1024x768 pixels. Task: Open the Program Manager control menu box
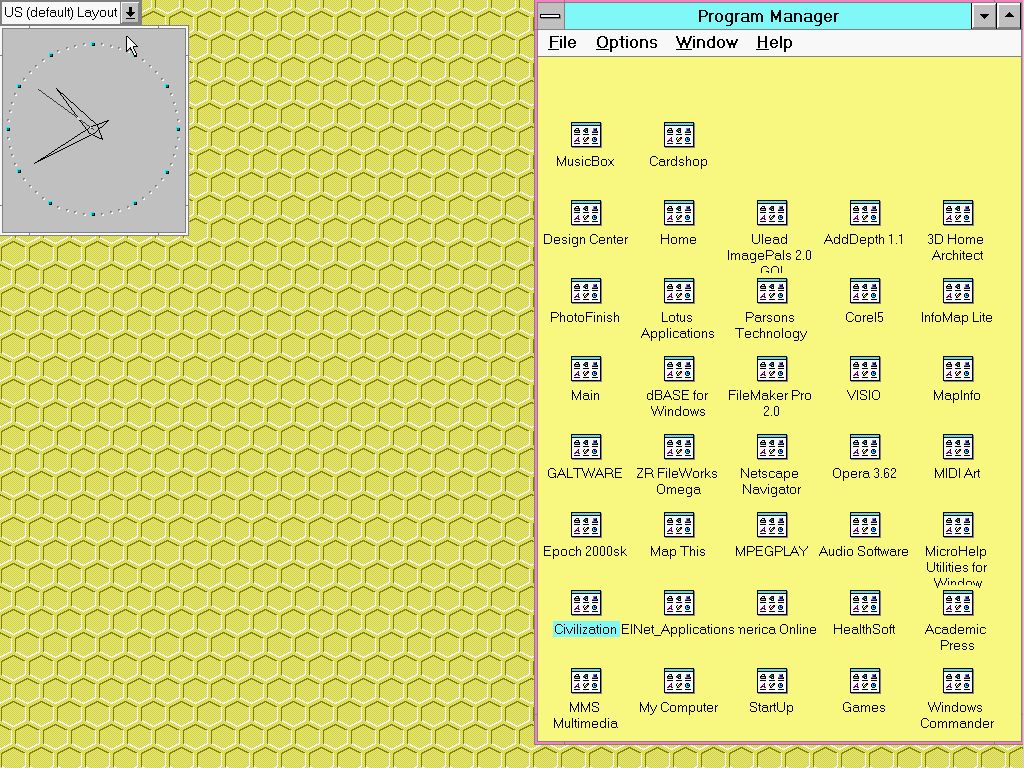[551, 16]
